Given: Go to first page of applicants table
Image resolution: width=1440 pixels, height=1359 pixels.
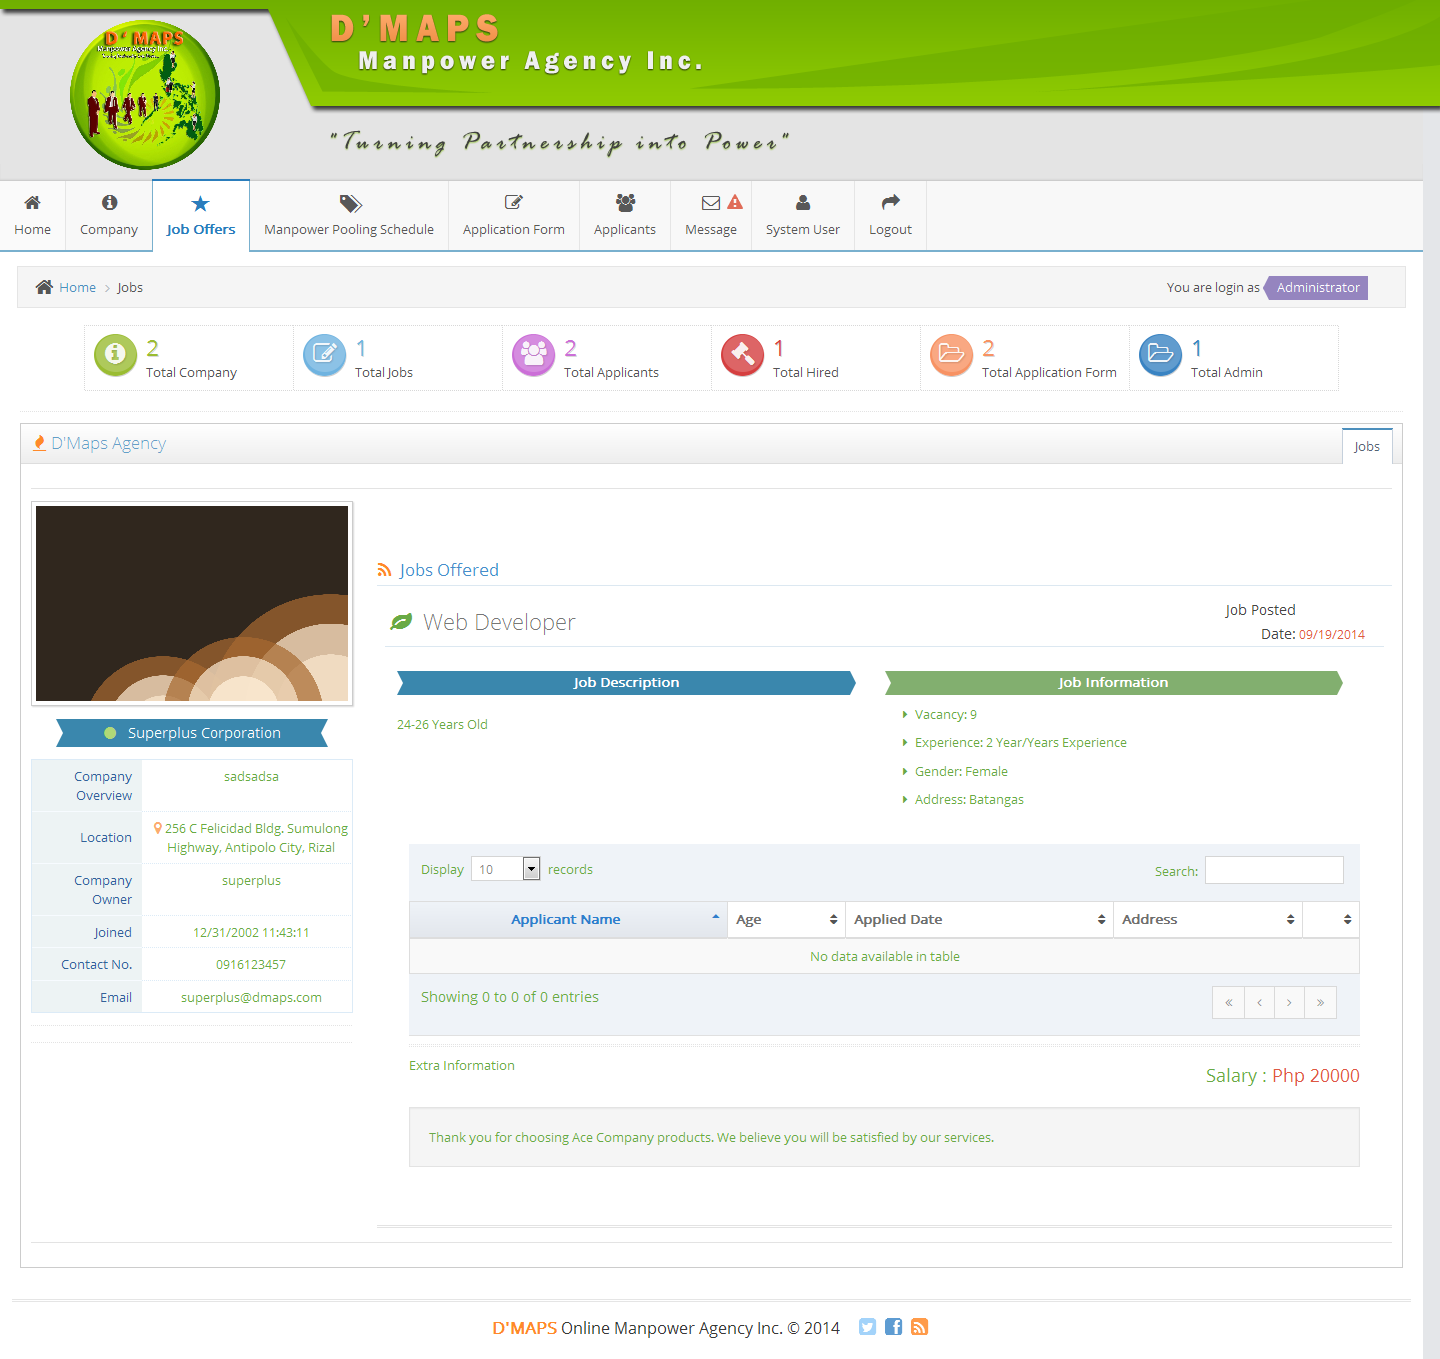Looking at the screenshot, I should coord(1228,1002).
